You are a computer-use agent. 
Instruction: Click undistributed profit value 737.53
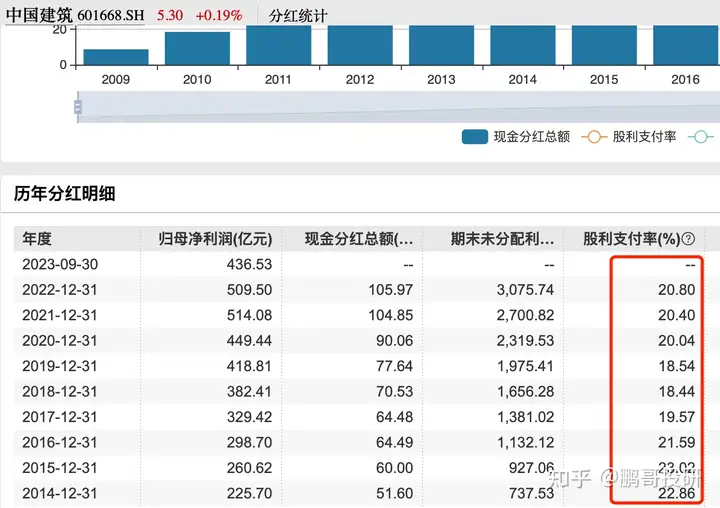pos(531,493)
